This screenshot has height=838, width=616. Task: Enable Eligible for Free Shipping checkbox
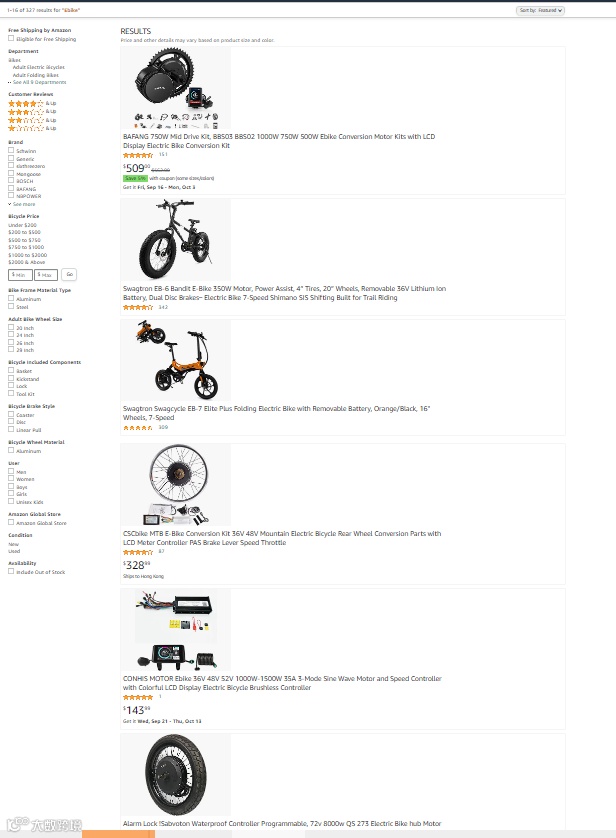click(11, 38)
